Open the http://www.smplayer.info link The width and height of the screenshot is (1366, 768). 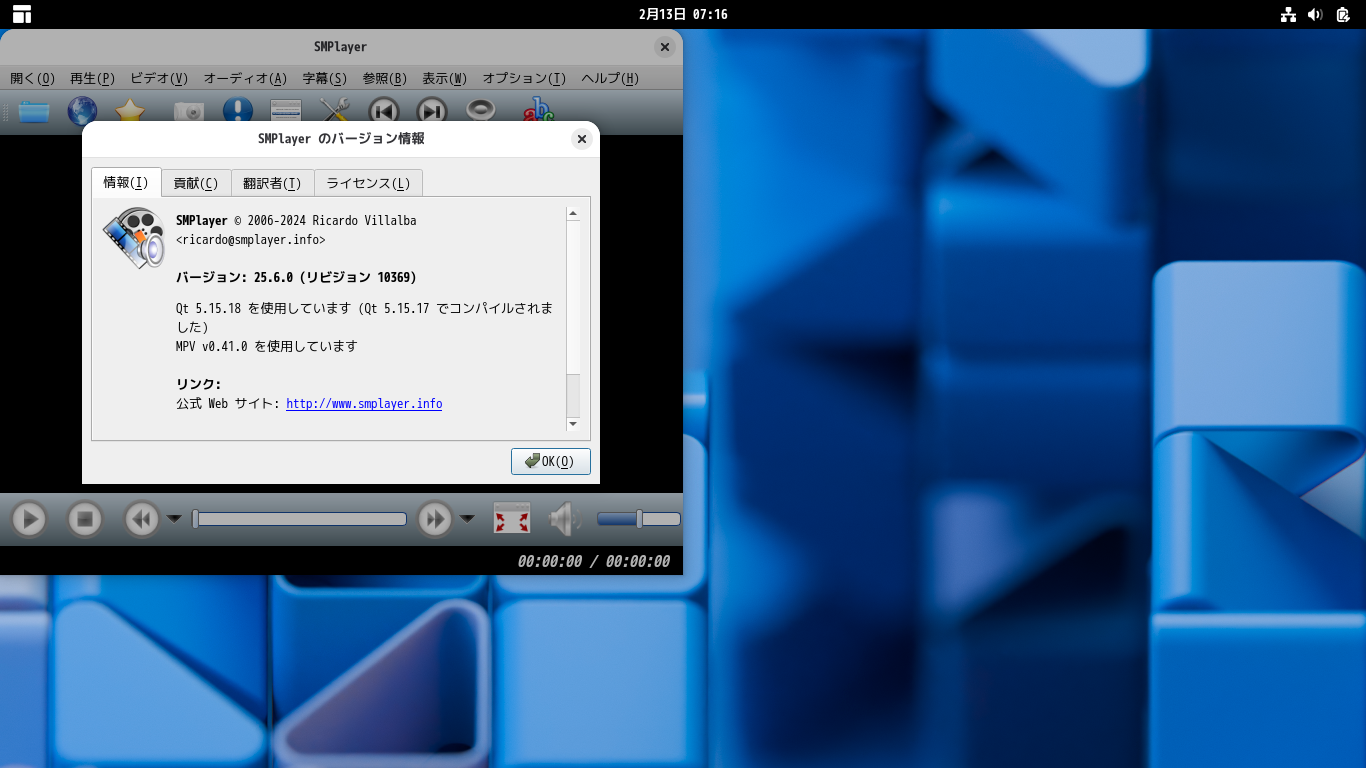pos(364,404)
